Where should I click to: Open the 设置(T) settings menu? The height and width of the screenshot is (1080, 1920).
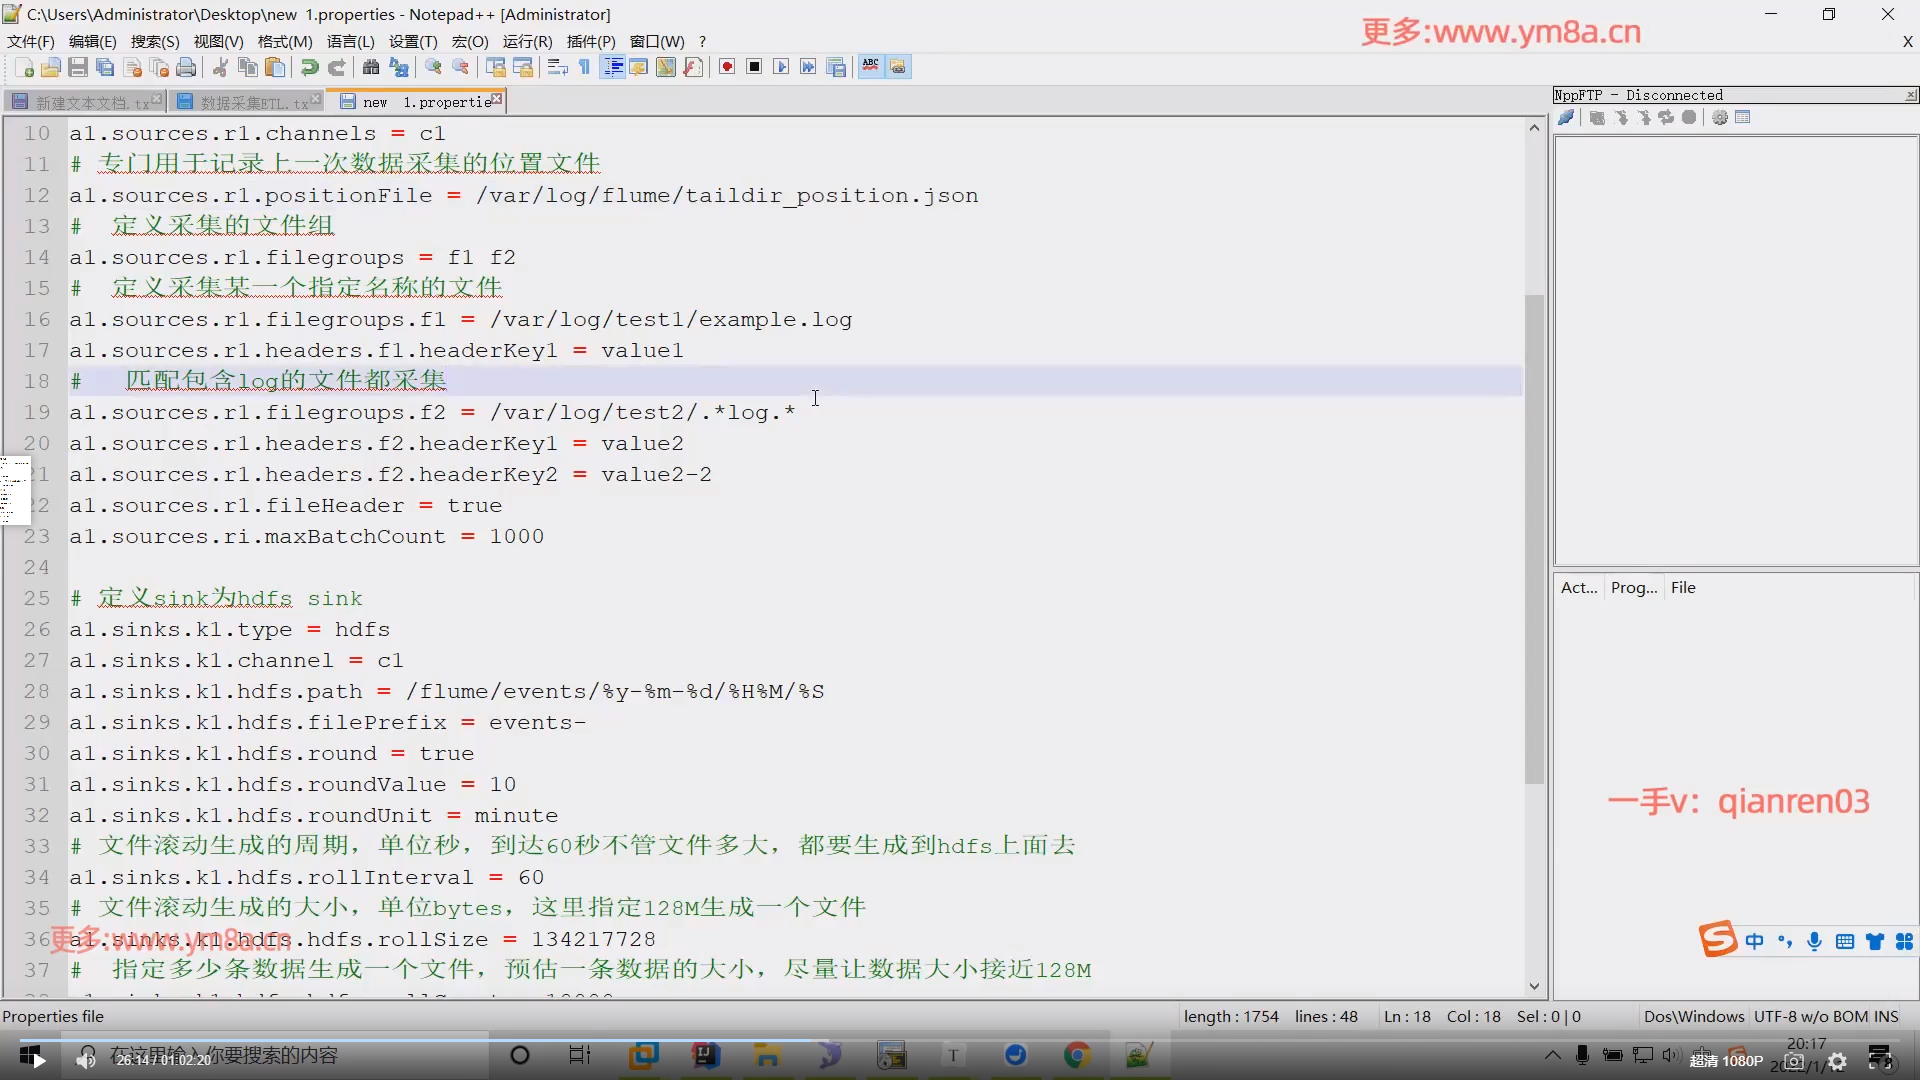pyautogui.click(x=413, y=41)
